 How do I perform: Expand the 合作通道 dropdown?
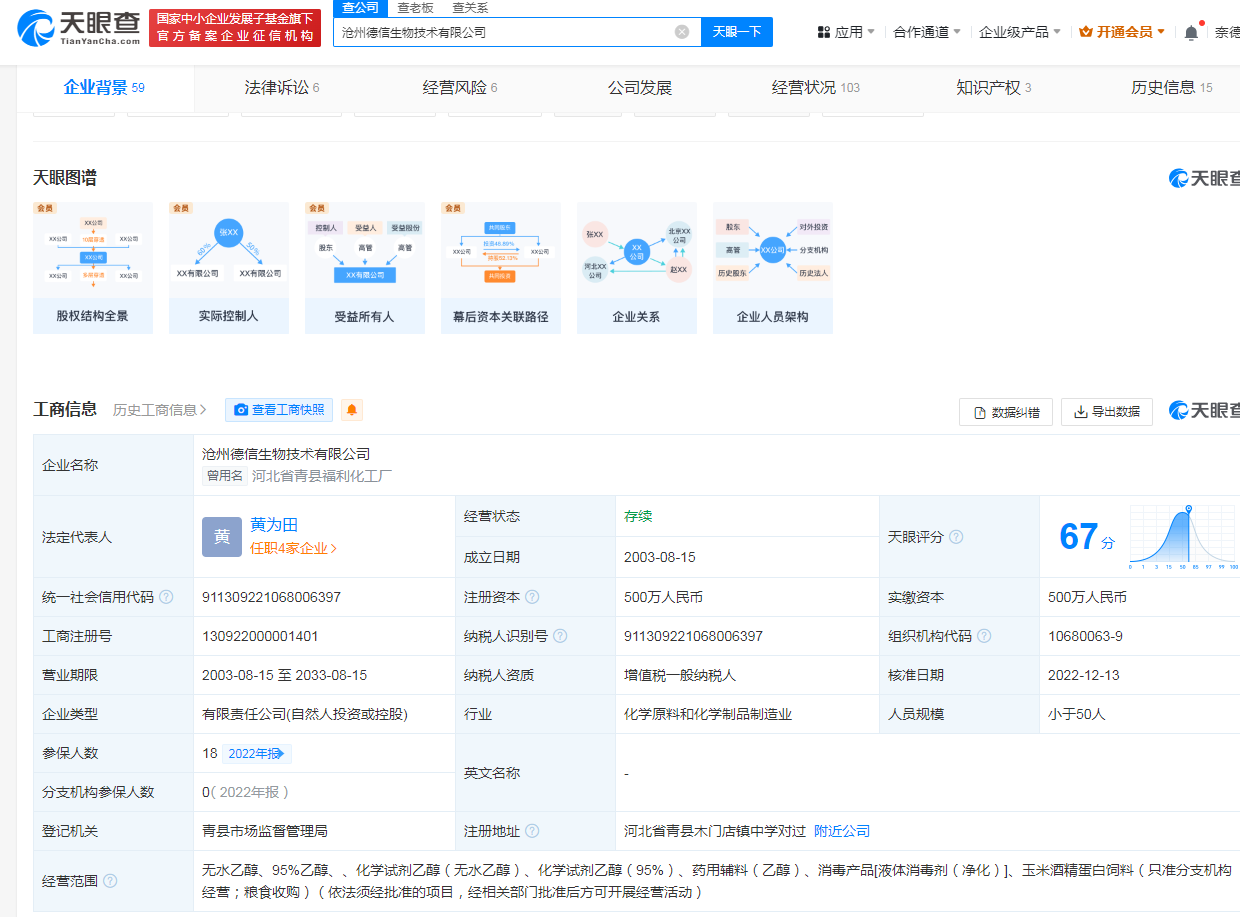(927, 32)
